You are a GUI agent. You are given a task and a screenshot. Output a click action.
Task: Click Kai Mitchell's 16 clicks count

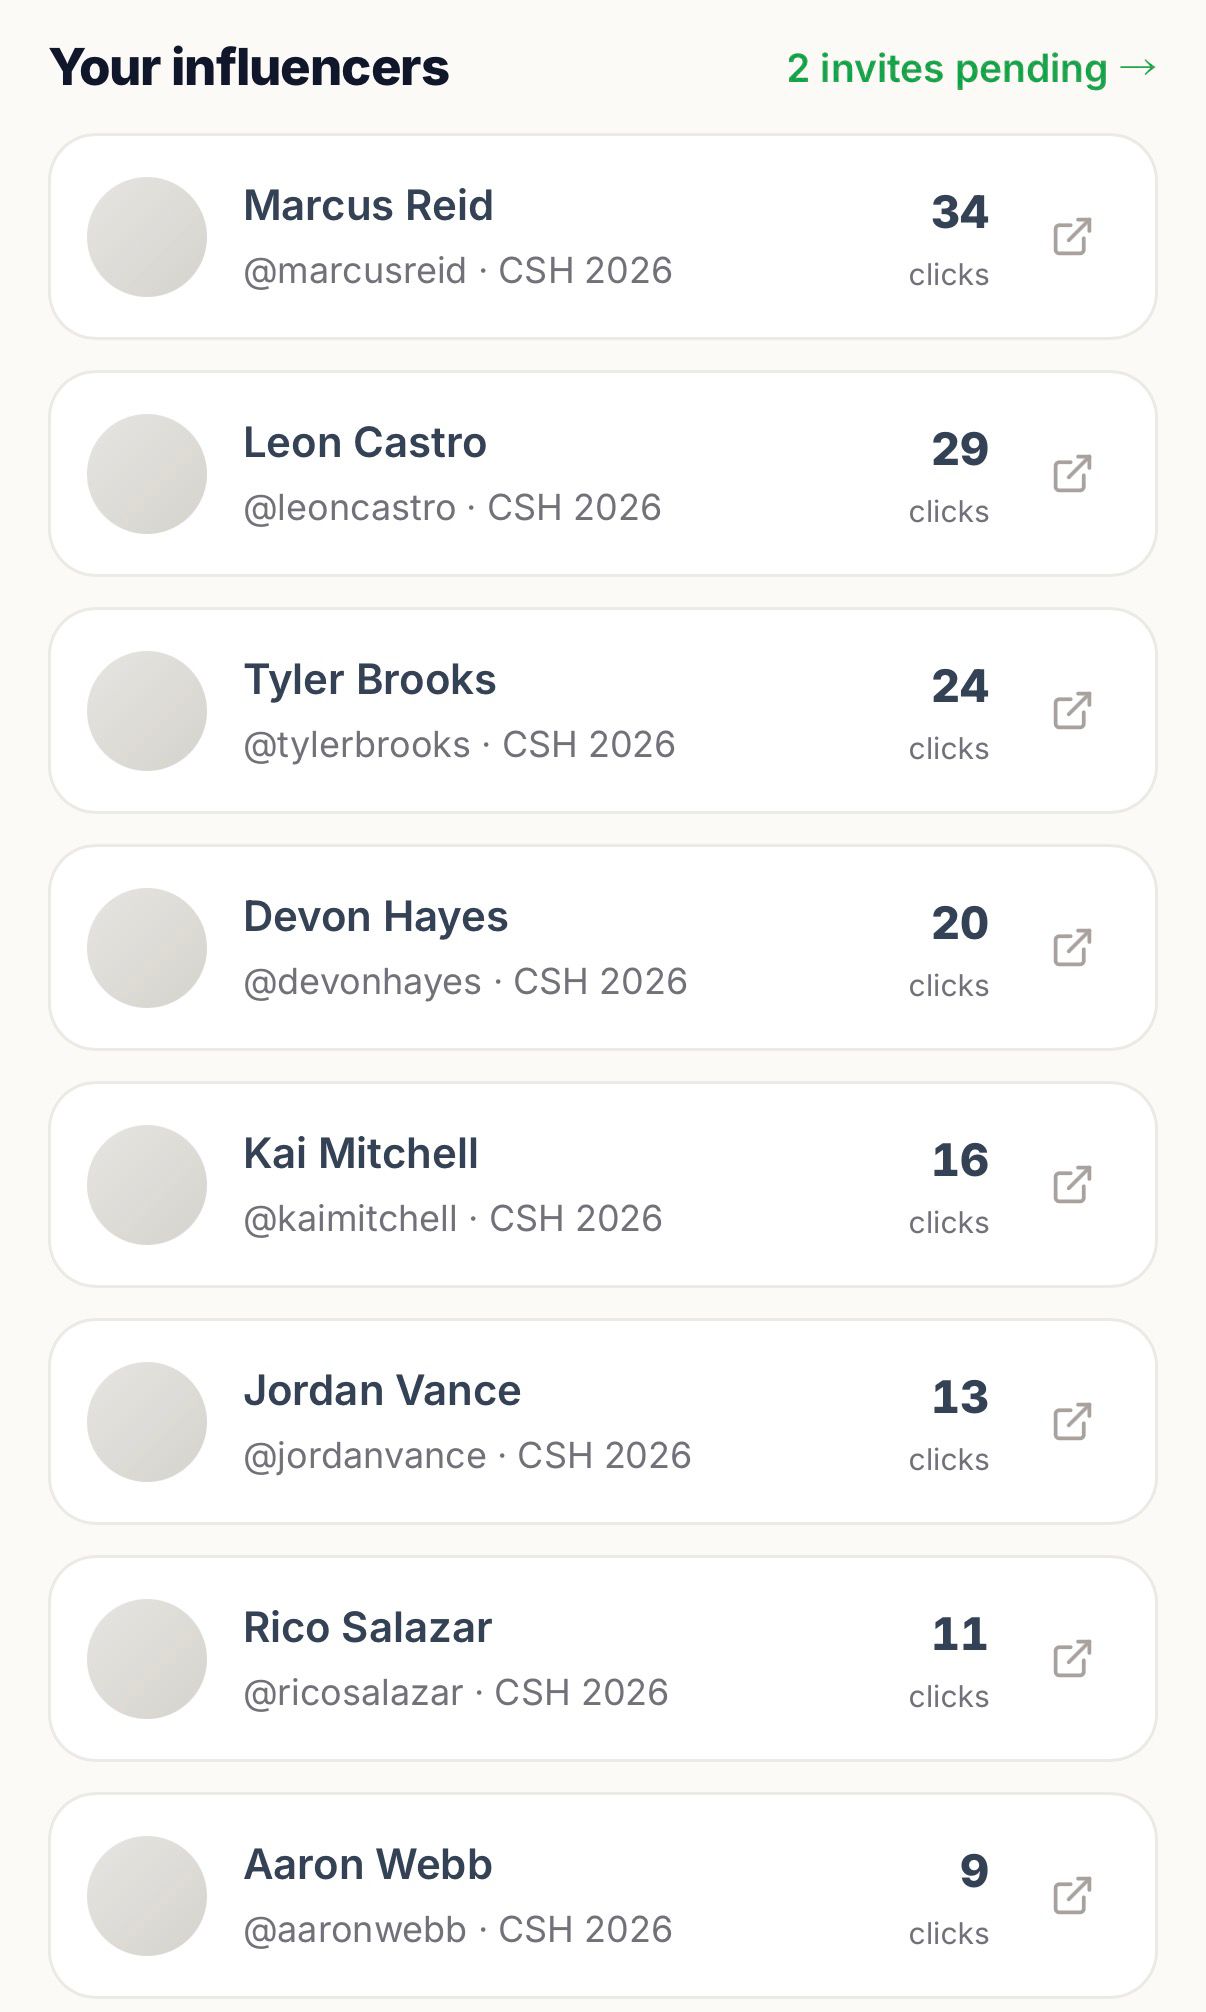click(949, 1187)
